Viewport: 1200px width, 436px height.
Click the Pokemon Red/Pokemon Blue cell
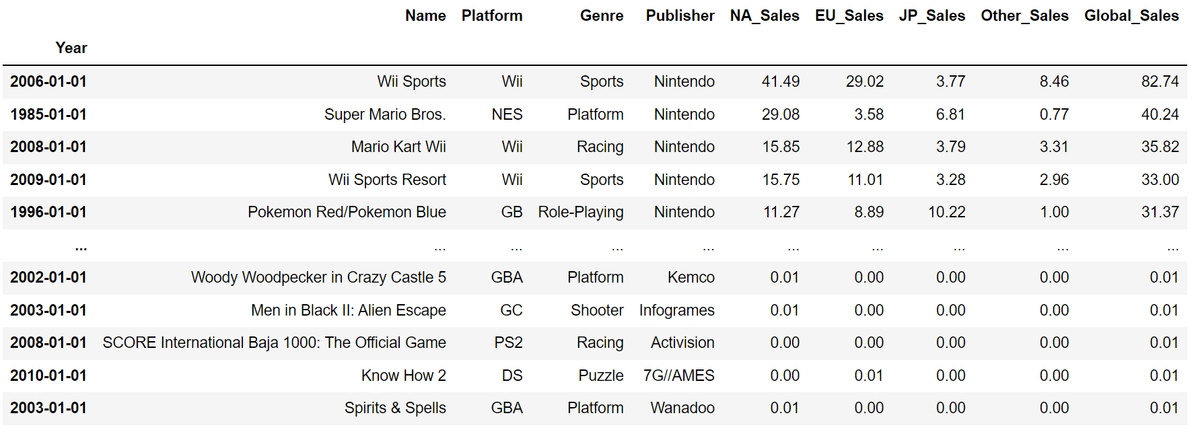[347, 212]
